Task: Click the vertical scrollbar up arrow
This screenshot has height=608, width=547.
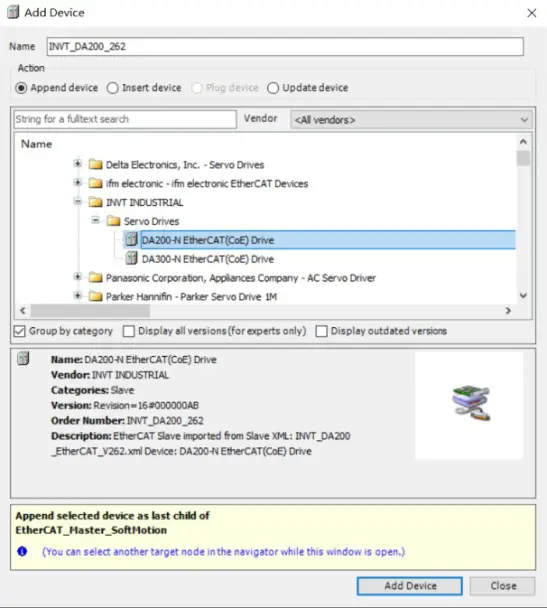Action: click(523, 142)
